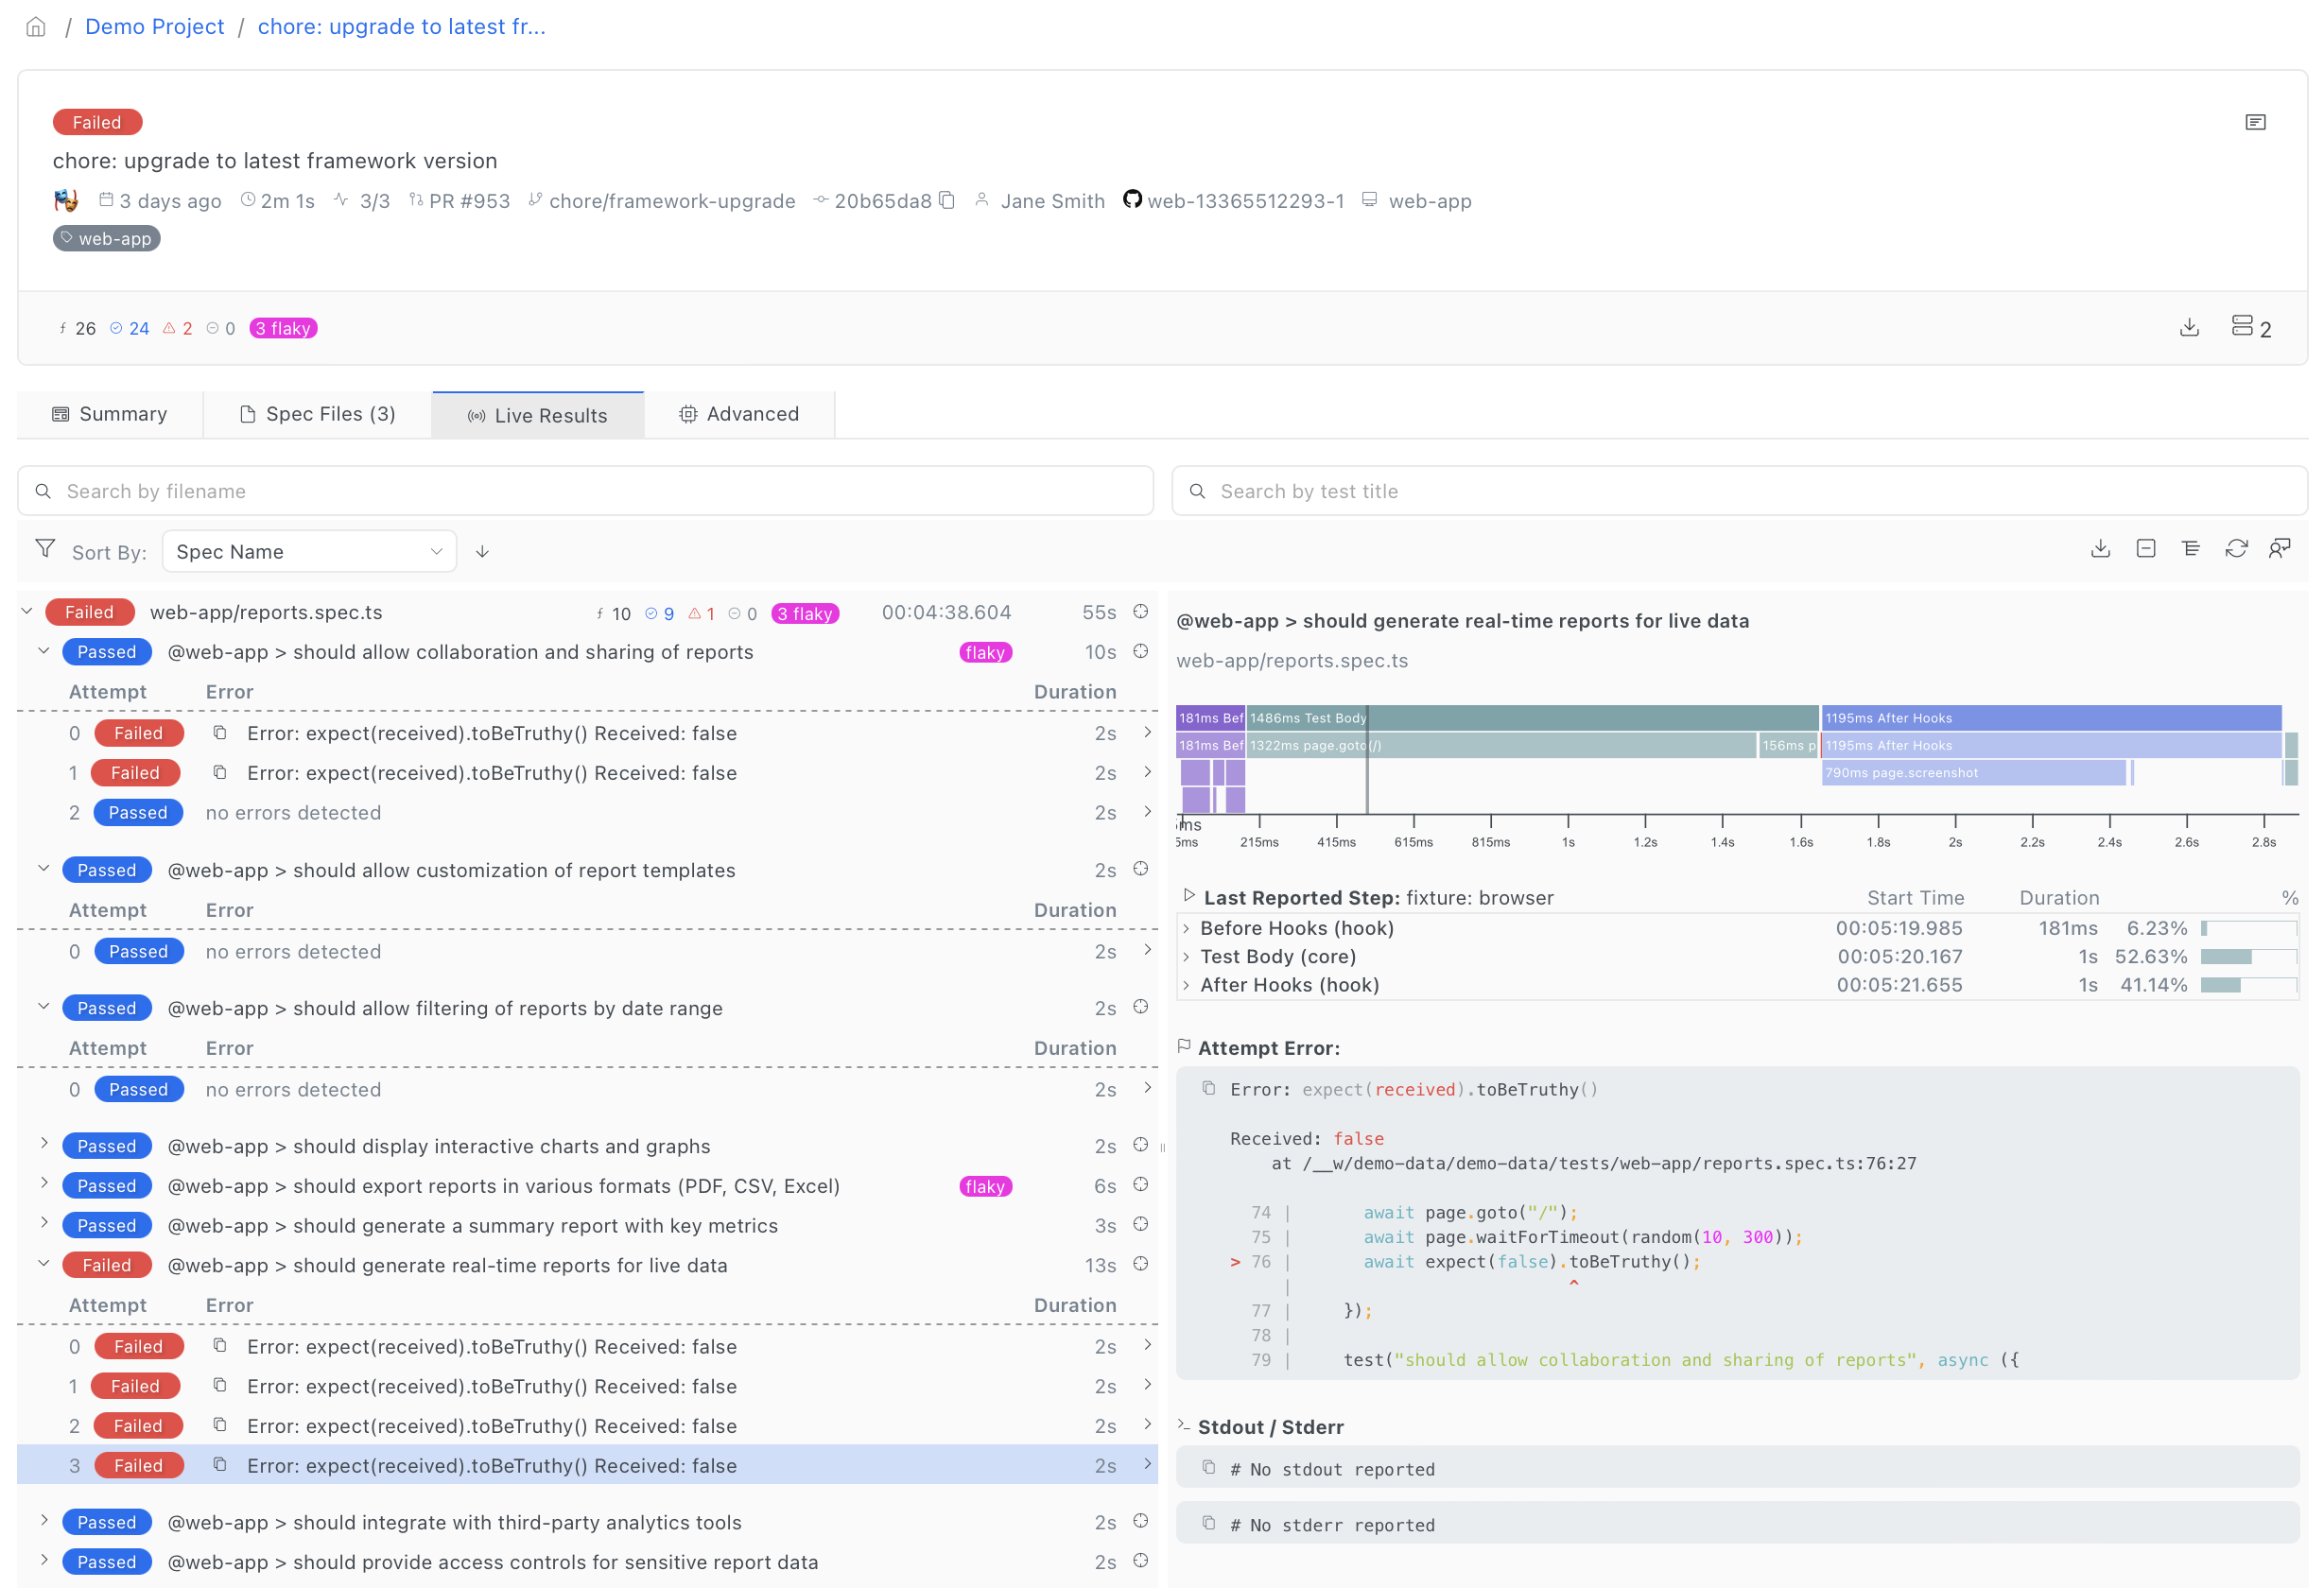Refresh the live results
The width and height of the screenshot is (2324, 1588).
(x=2236, y=548)
